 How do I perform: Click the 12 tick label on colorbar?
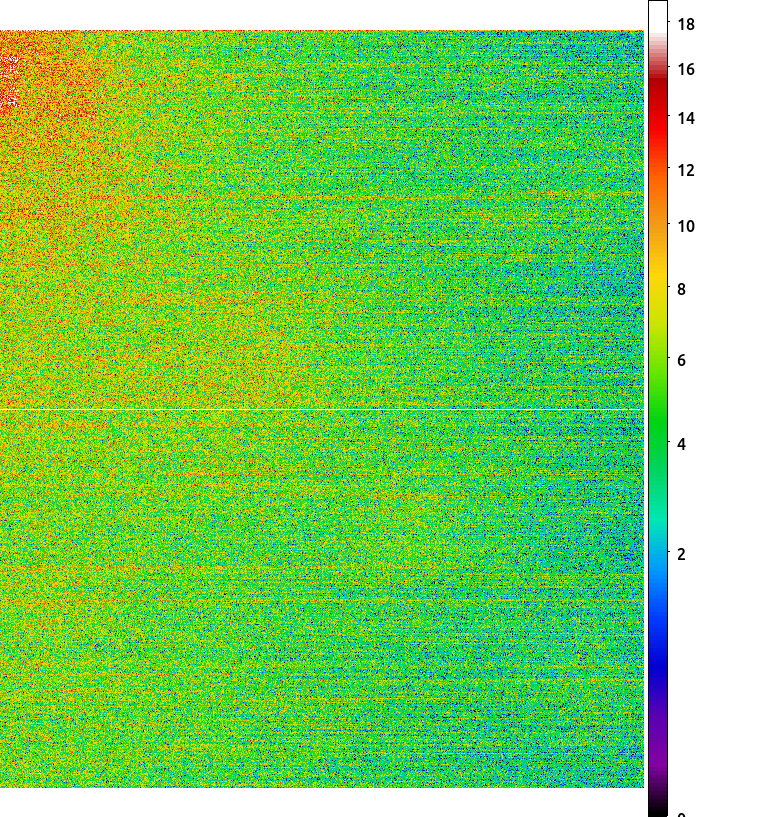[x=686, y=170]
